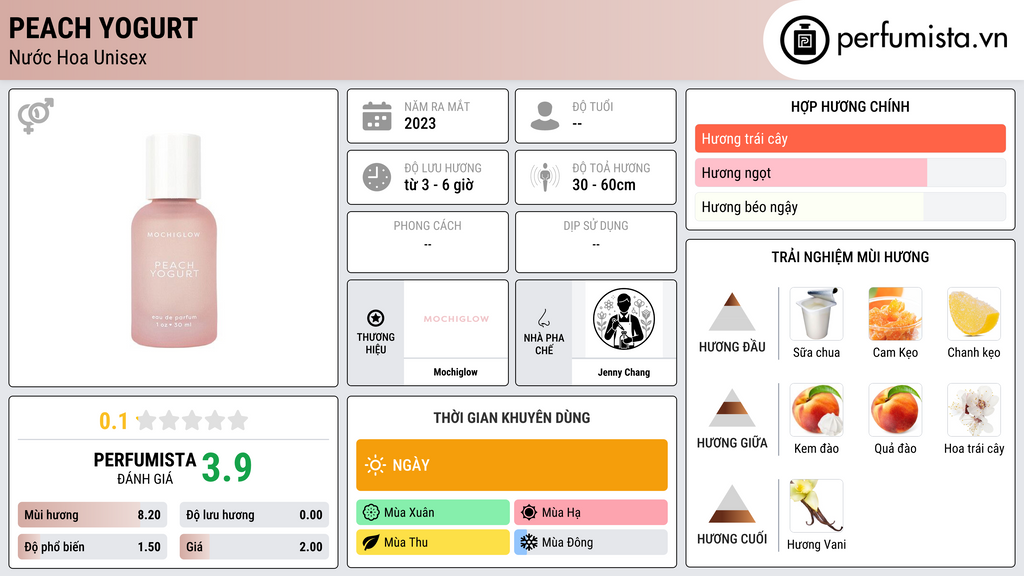Screen dimensions: 1024x576
Task: Click the Perfumista đánh giá label
Action: click(145, 468)
